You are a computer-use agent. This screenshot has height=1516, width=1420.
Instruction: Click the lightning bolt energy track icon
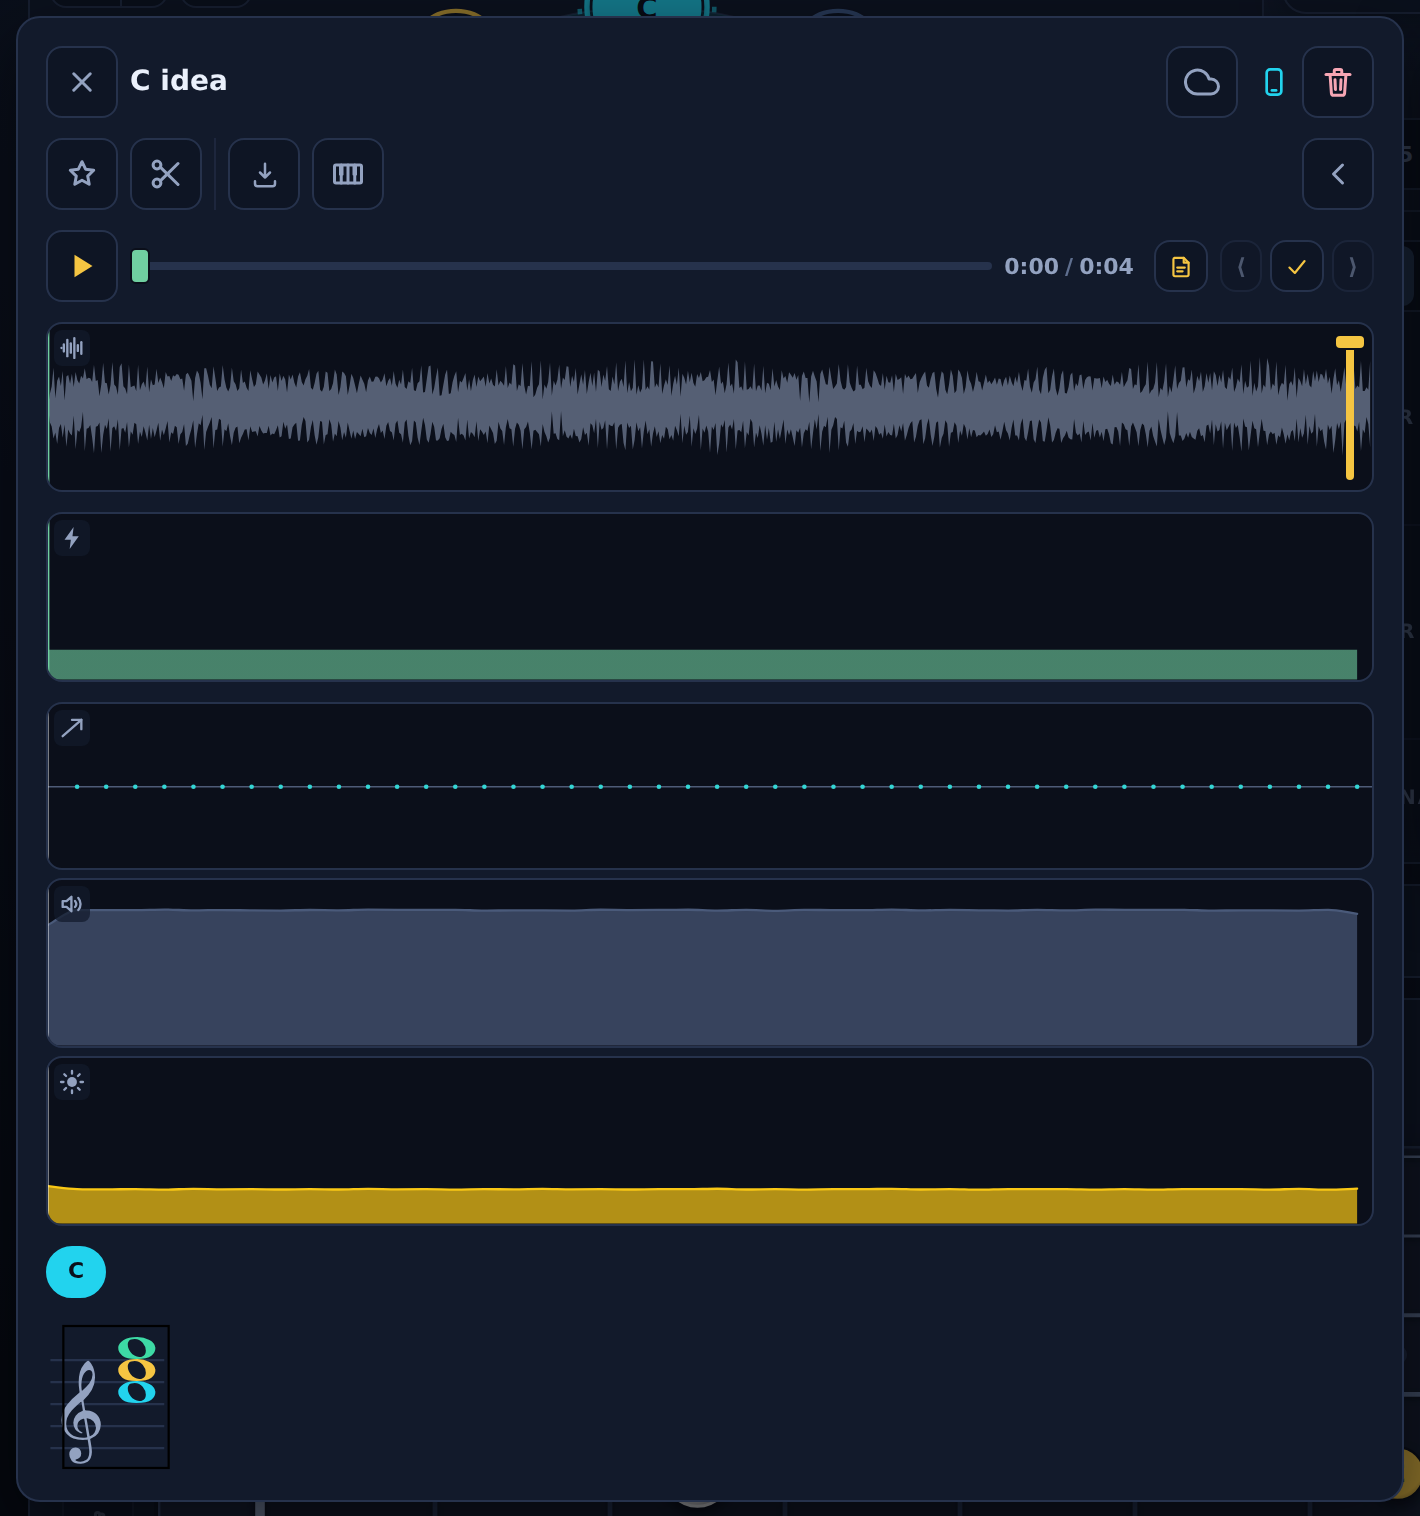coord(72,538)
